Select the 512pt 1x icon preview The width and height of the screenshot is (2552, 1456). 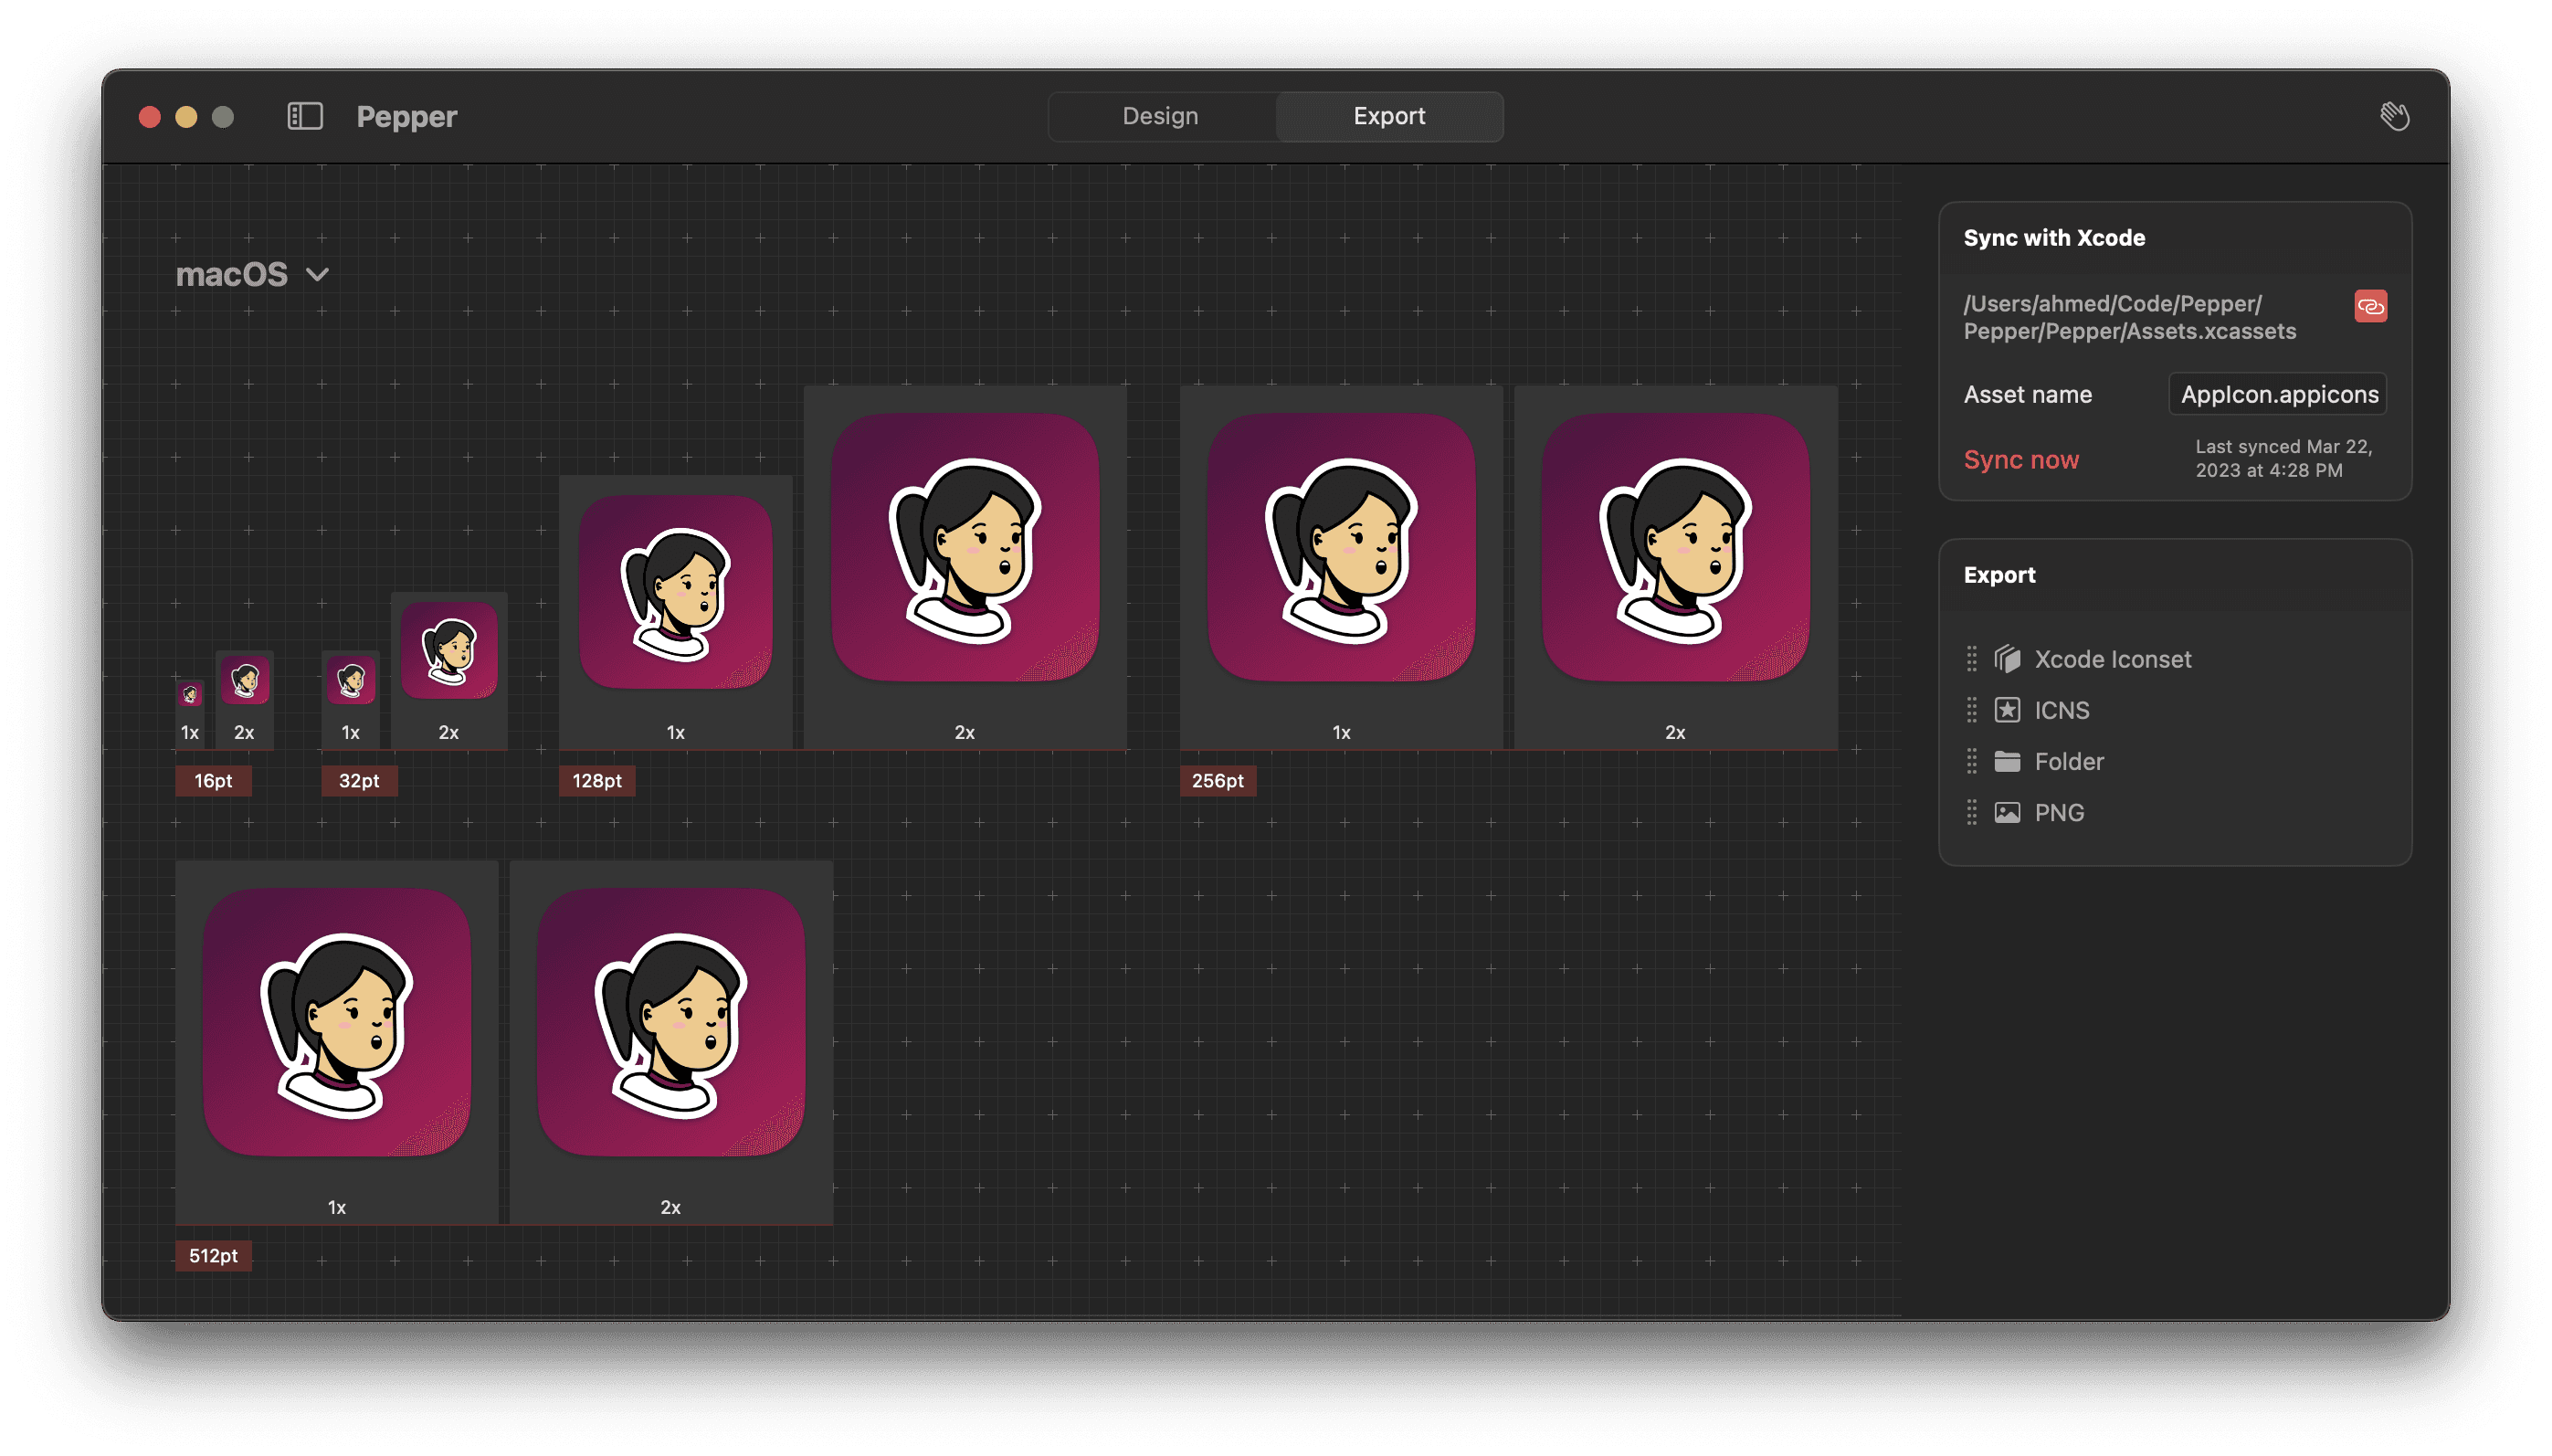337,1022
